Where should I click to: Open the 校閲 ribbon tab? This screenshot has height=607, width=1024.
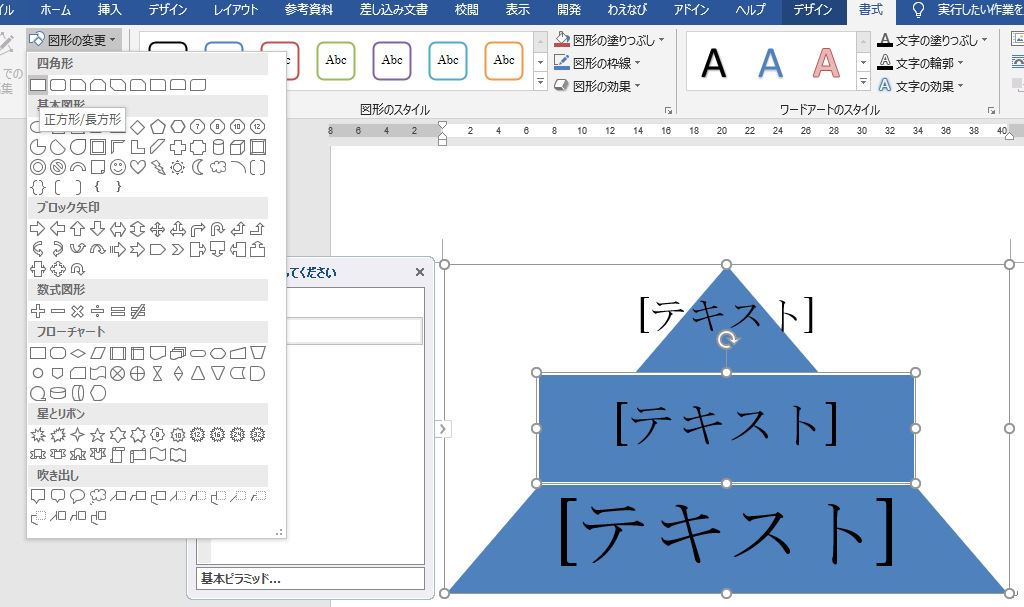466,11
